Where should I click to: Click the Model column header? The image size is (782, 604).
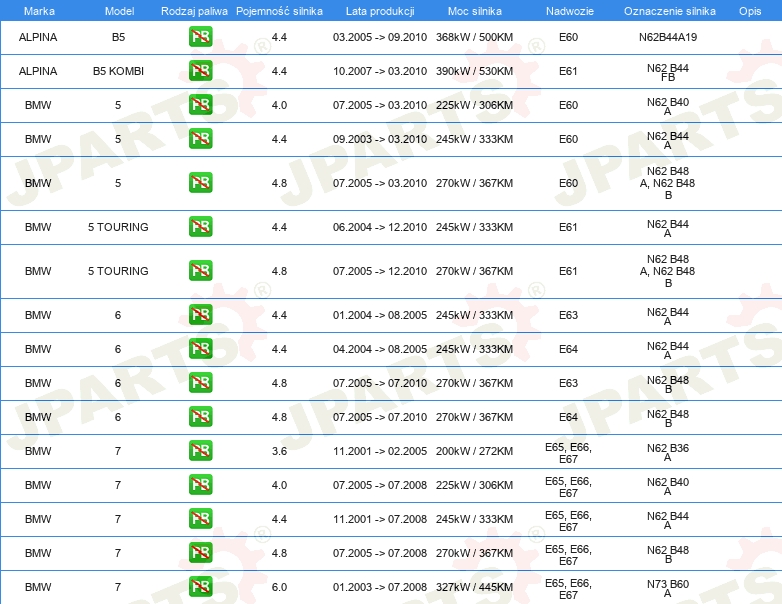click(119, 11)
